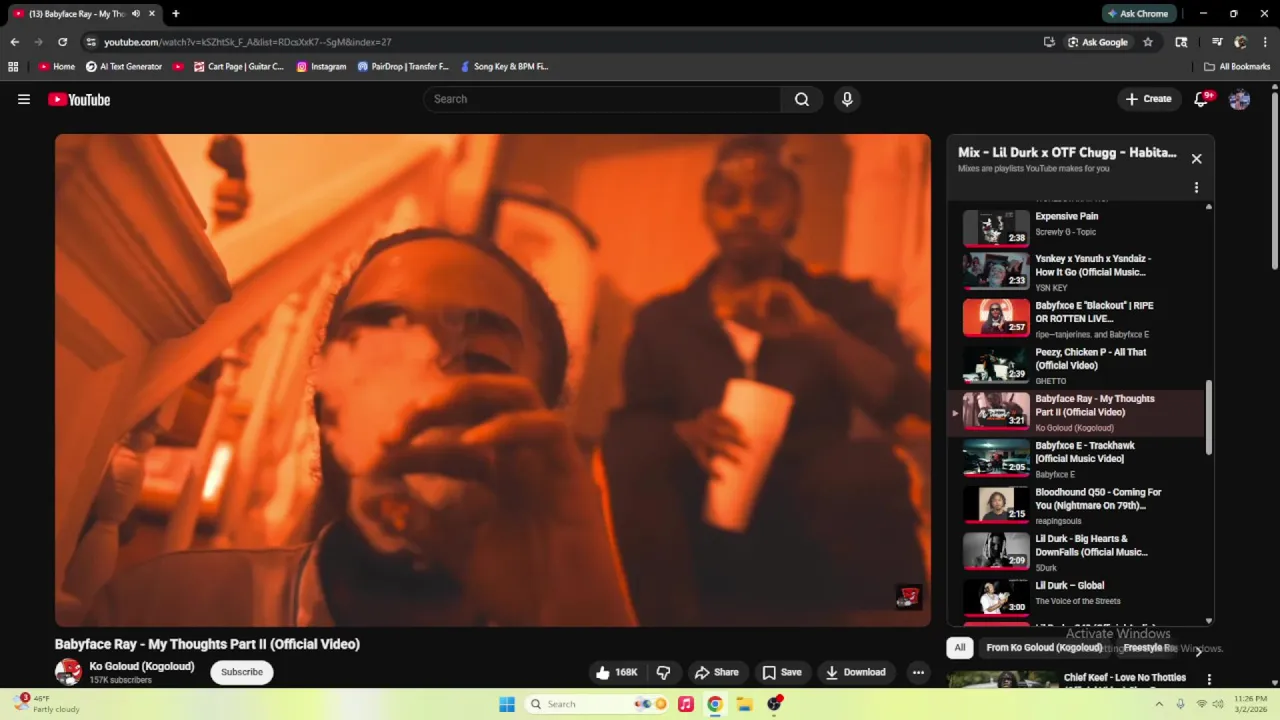
Task: Open Chrome profile avatar
Action: [x=1241, y=42]
